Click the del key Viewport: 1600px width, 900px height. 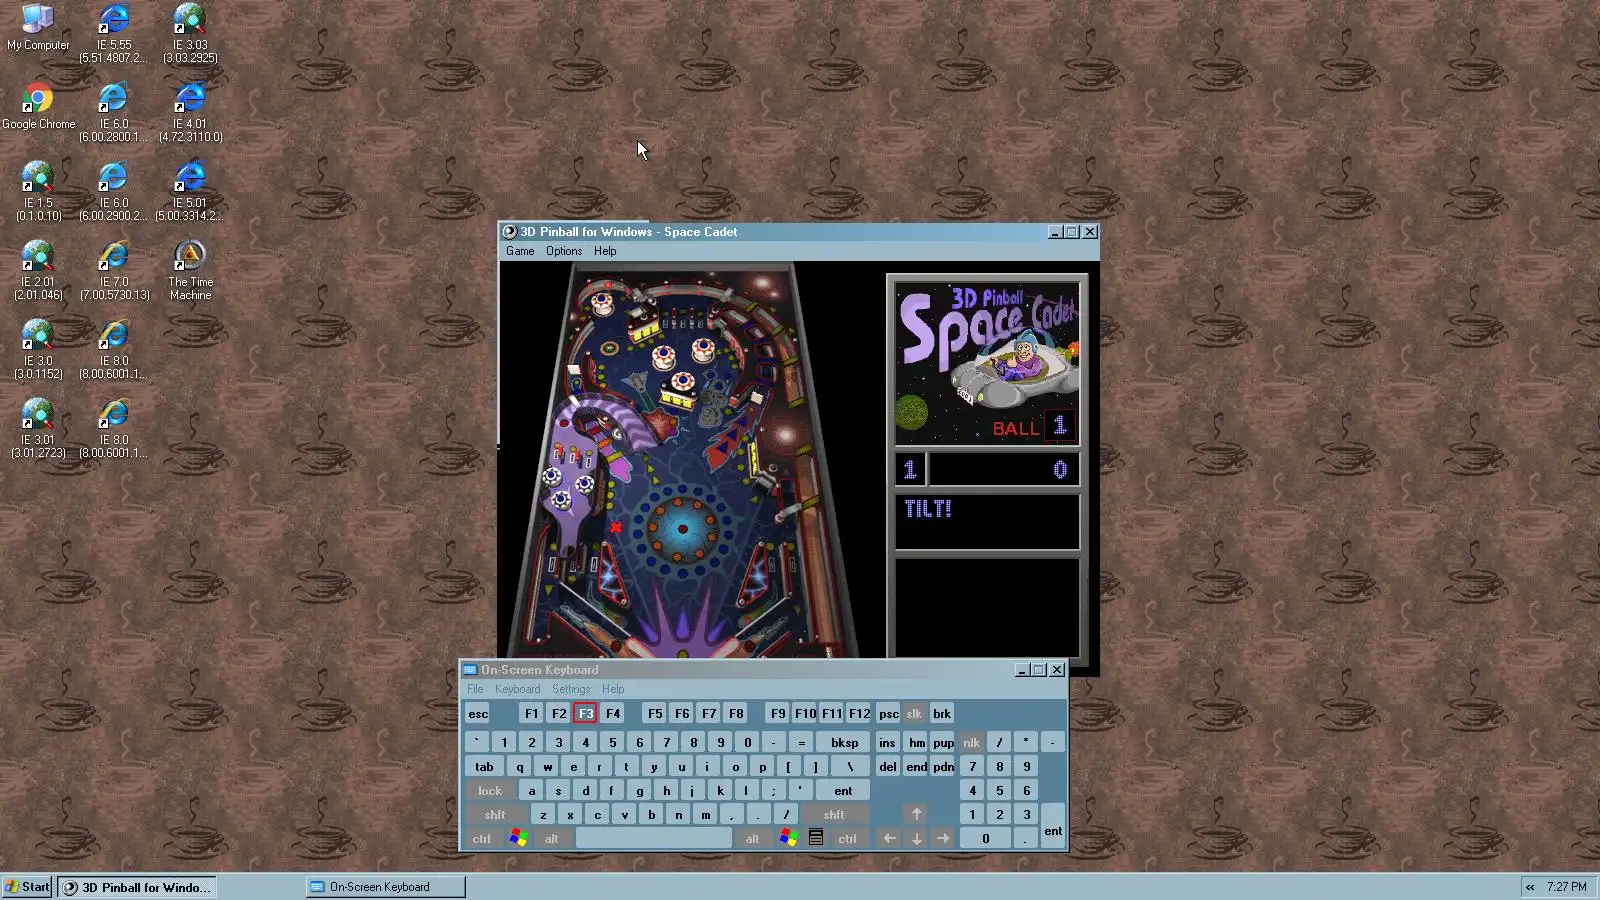(x=888, y=766)
